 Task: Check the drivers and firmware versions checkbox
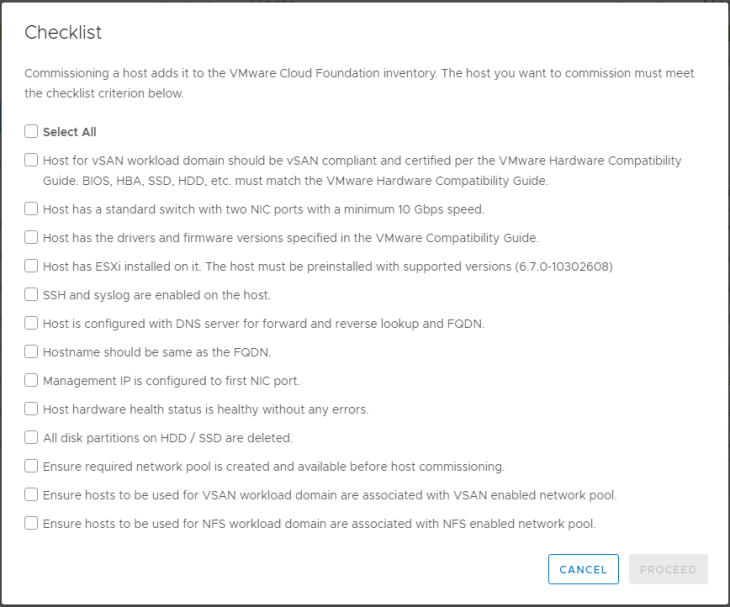click(x=32, y=238)
